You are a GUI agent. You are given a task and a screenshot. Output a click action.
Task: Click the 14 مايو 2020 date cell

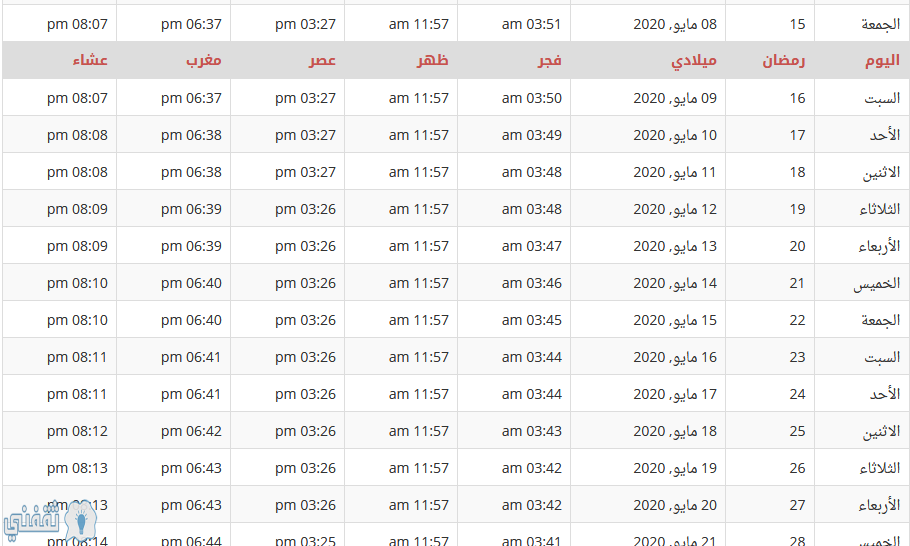(x=675, y=283)
